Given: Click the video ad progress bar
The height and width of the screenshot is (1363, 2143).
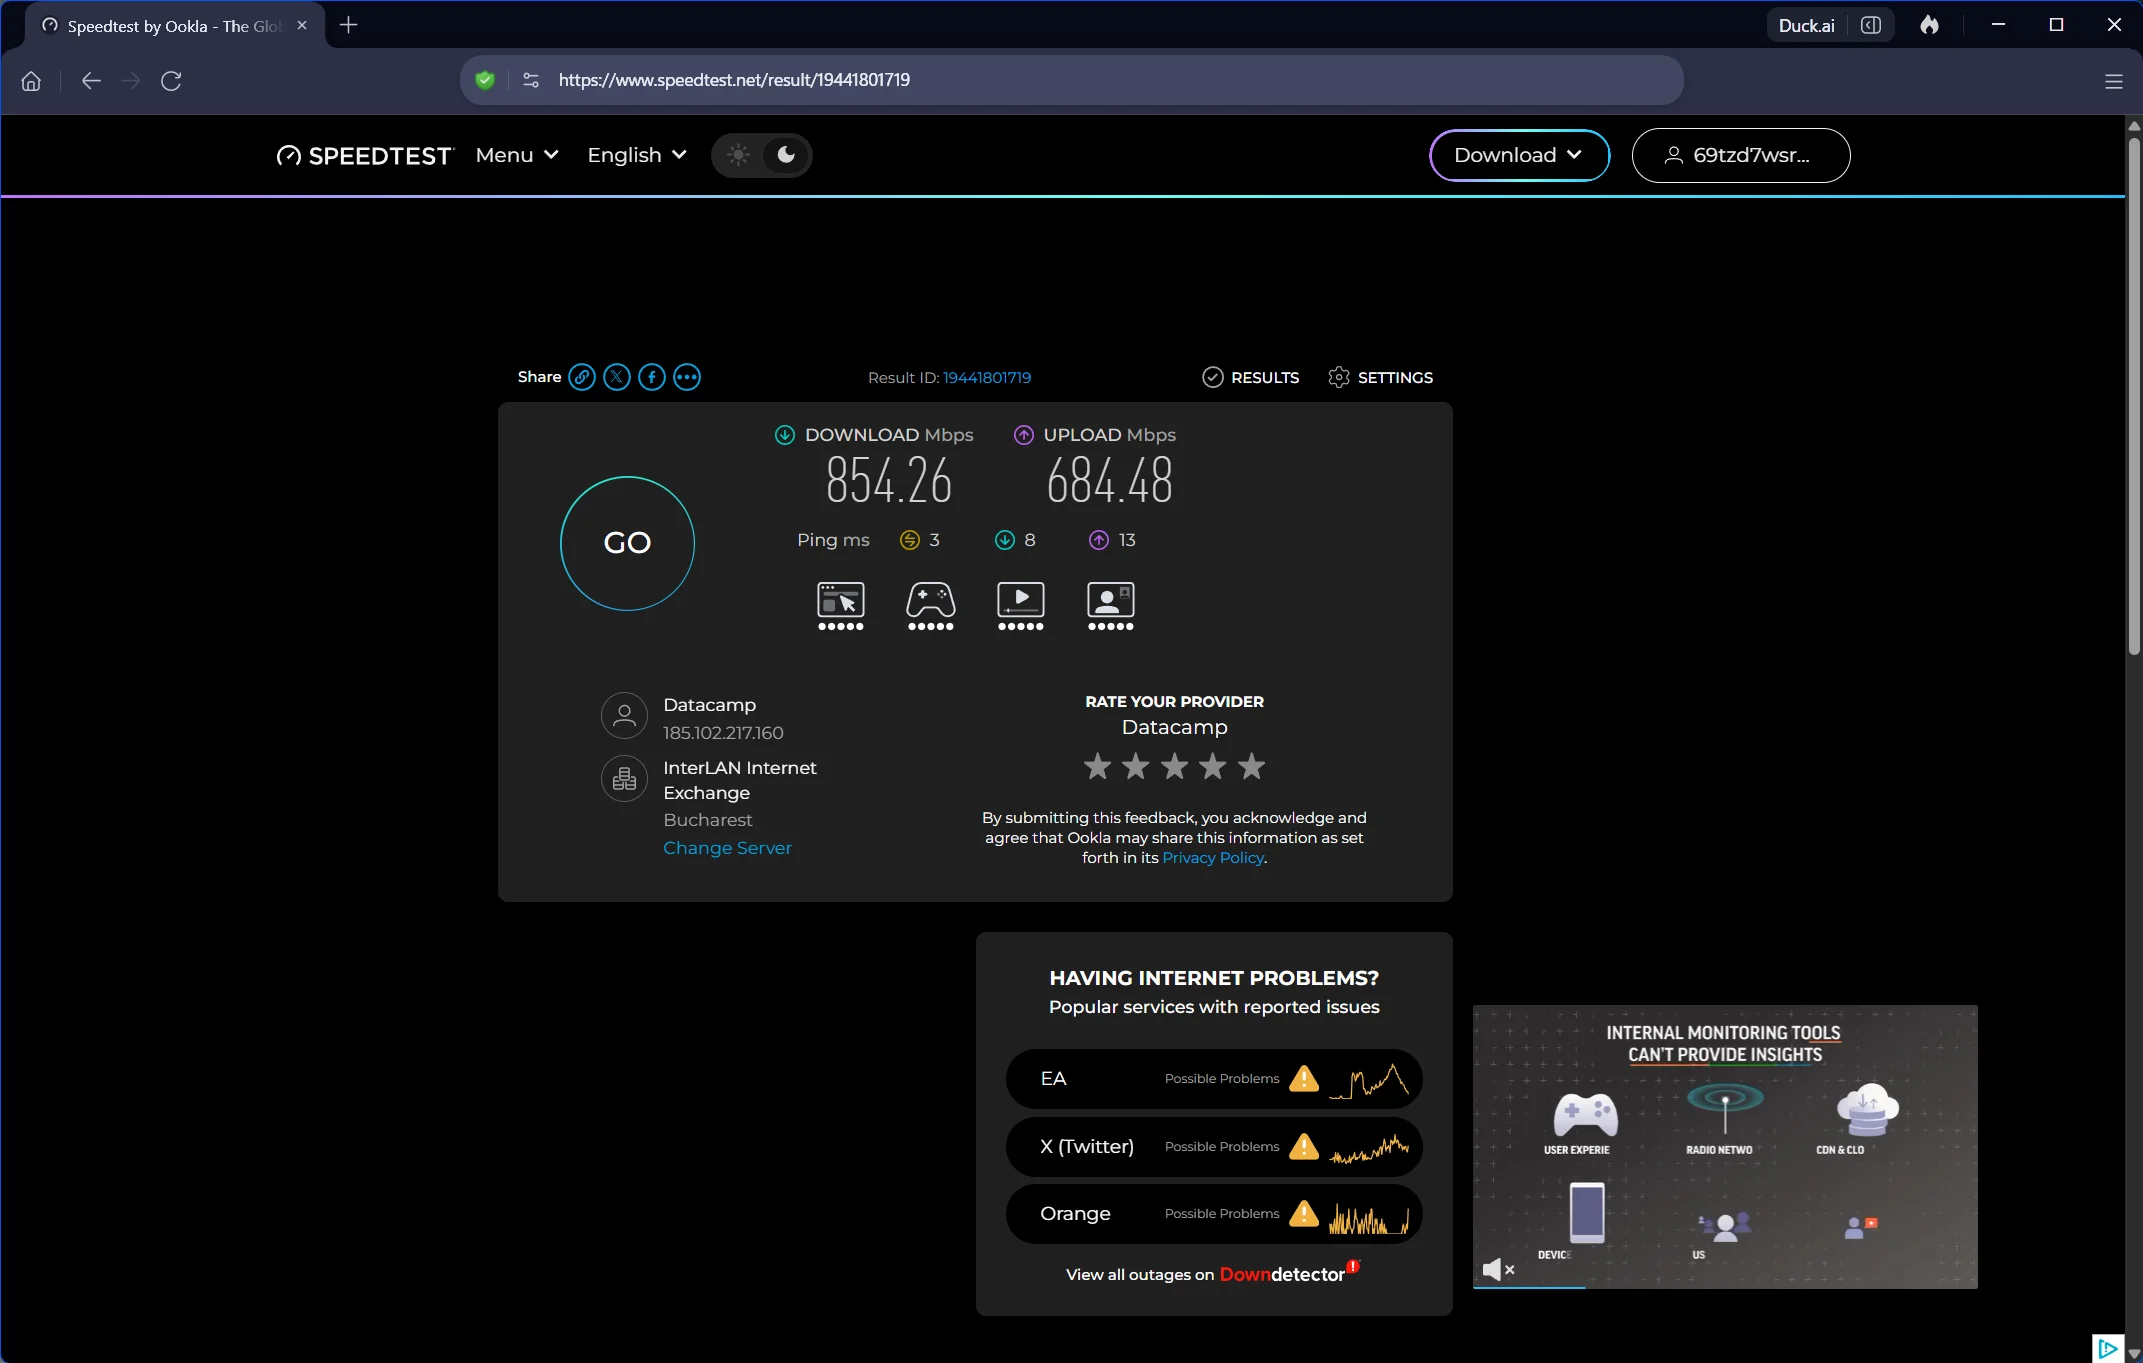Looking at the screenshot, I should (1725, 1287).
